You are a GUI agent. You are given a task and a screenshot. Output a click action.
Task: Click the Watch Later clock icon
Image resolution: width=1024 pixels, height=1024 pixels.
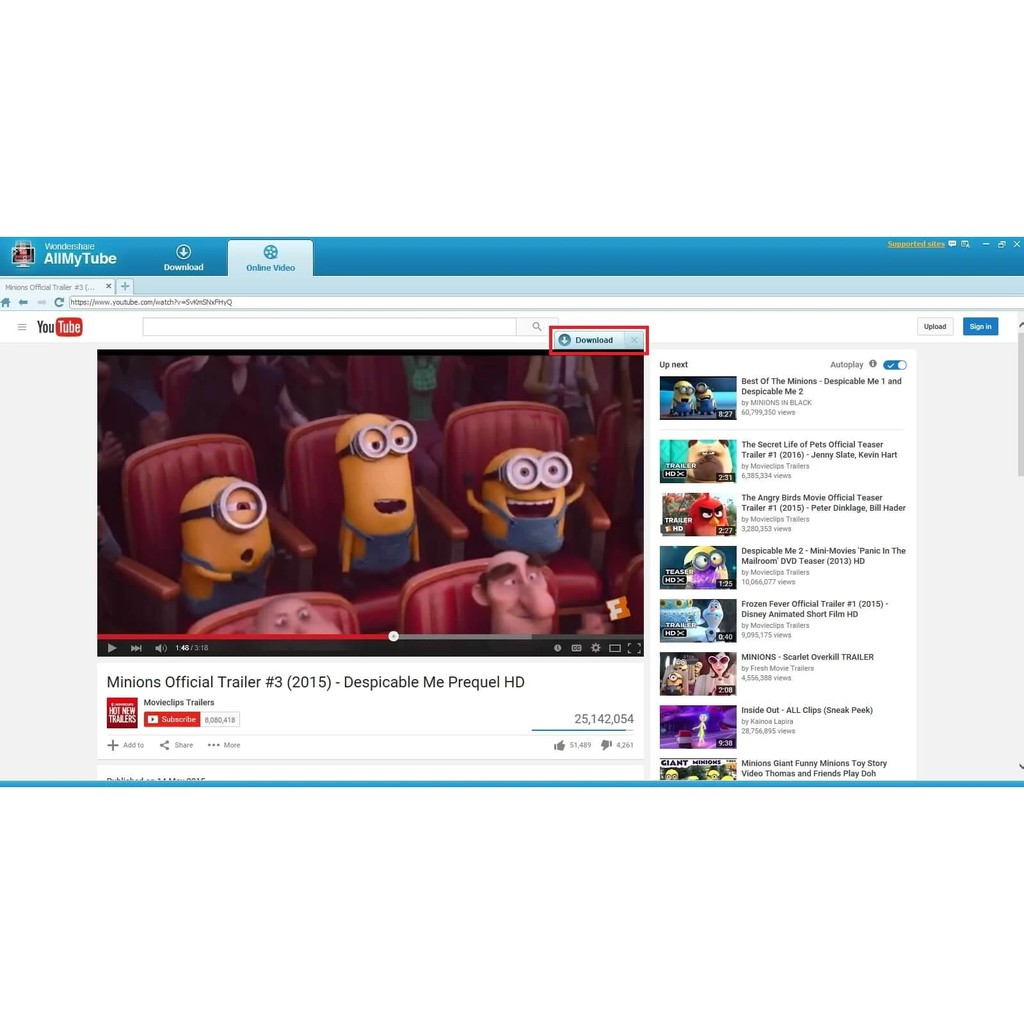[x=557, y=648]
